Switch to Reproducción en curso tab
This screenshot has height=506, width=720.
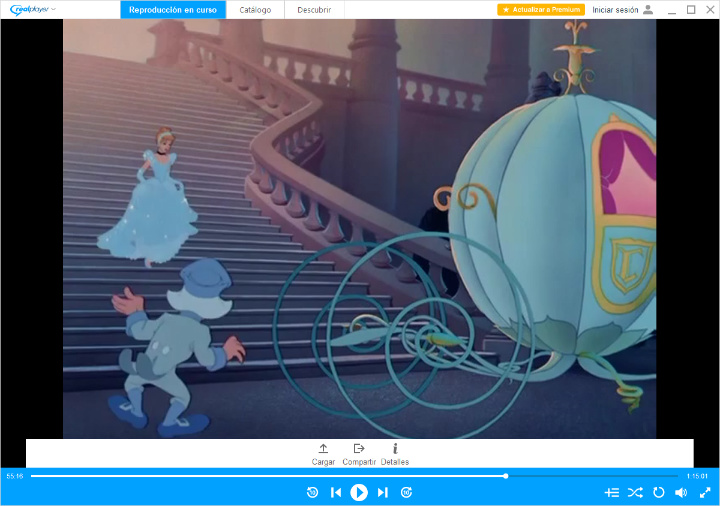pos(173,10)
